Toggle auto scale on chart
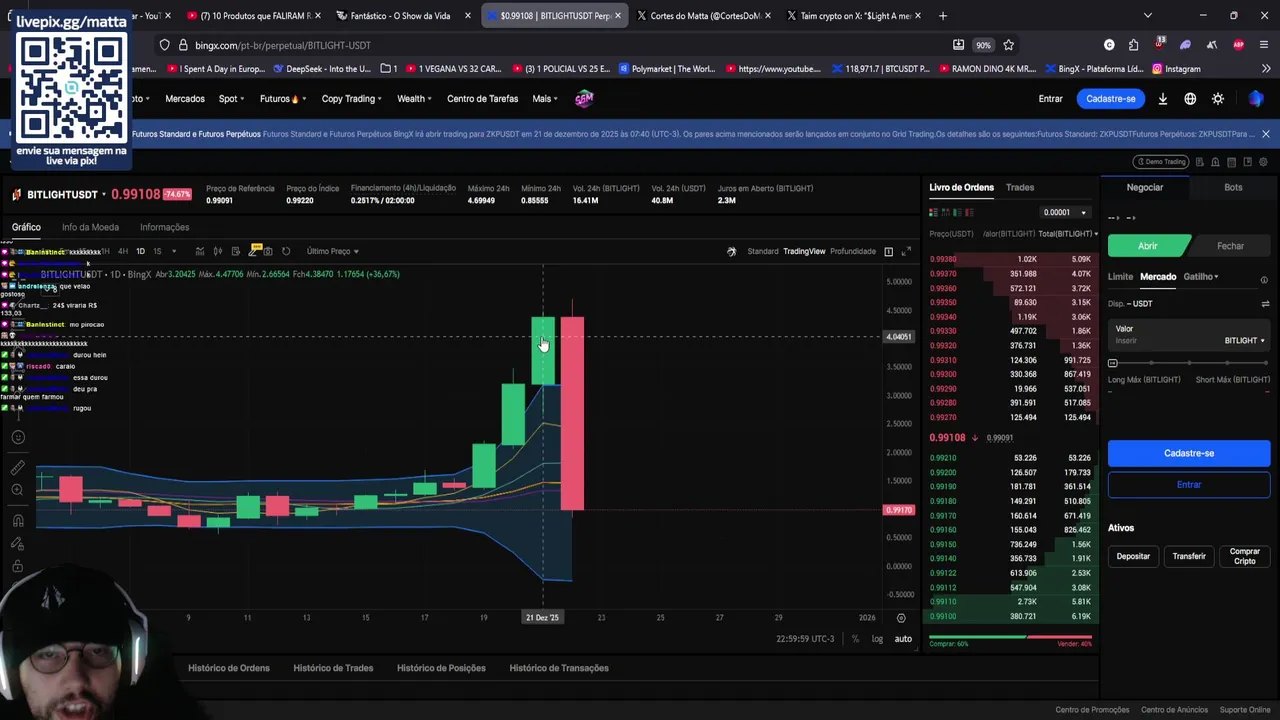Viewport: 1280px width, 720px height. (x=903, y=639)
